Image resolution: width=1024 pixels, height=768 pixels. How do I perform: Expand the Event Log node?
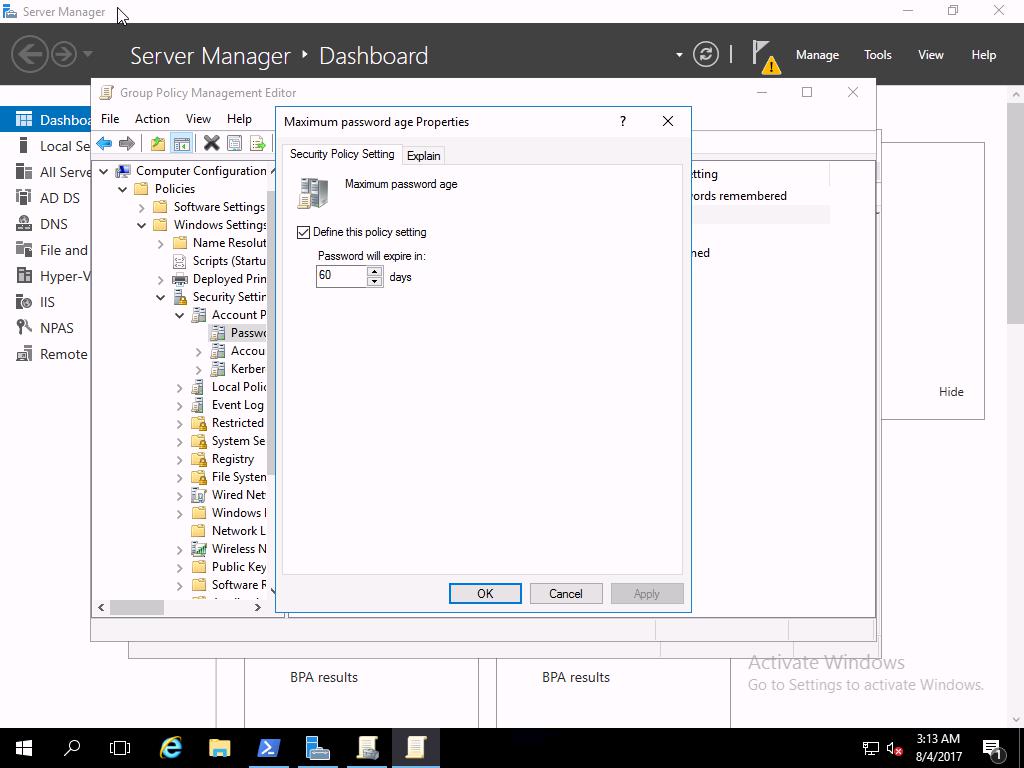(180, 406)
